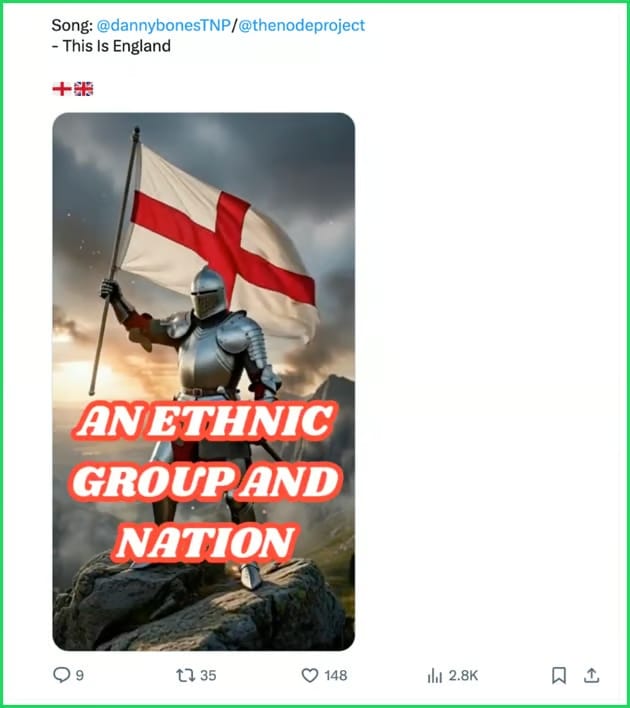Click the 'This Is England' tweet text
Image resolution: width=630 pixels, height=708 pixels.
(117, 46)
